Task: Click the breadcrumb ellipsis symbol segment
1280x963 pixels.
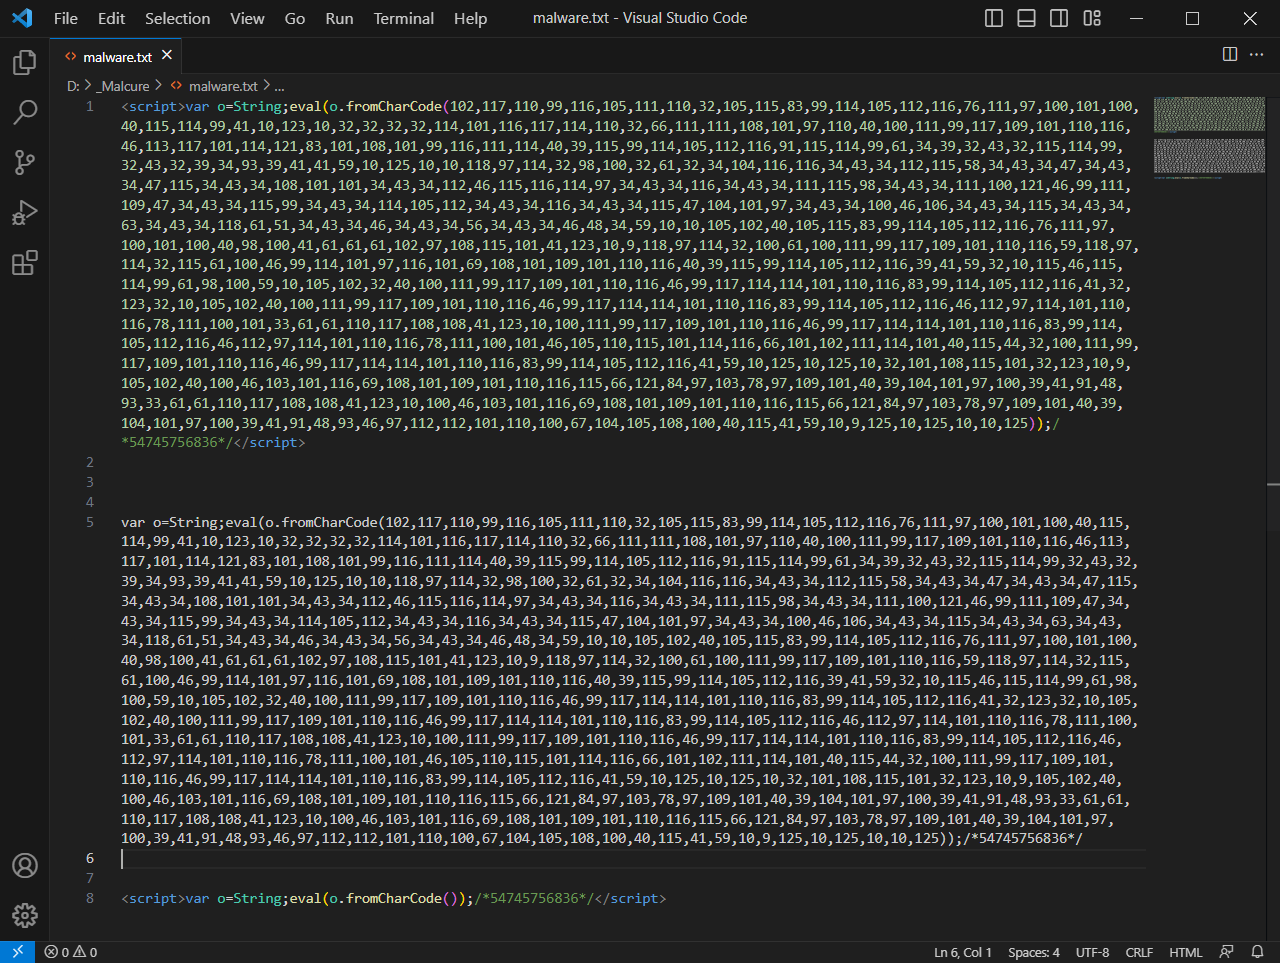Action: (280, 86)
